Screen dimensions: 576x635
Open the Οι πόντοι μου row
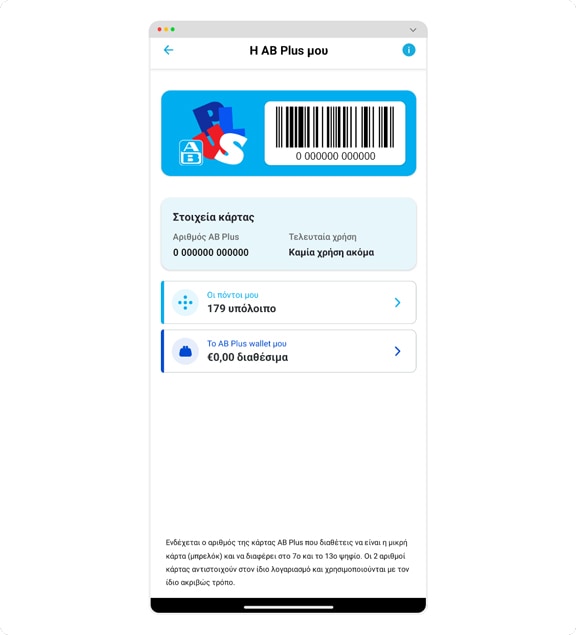point(288,303)
